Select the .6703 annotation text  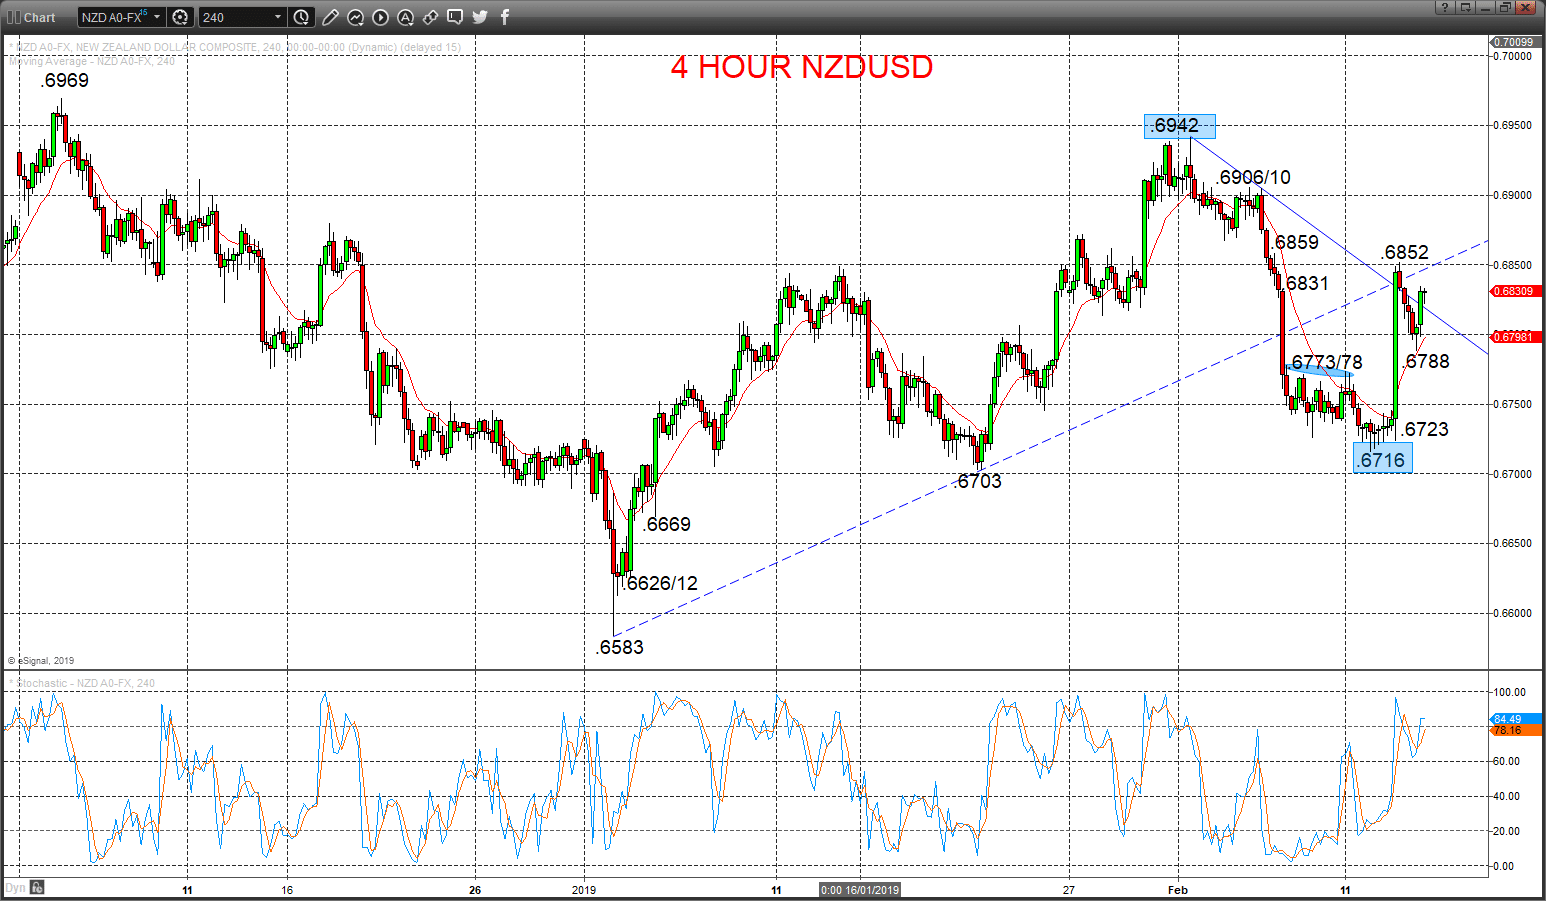978,481
